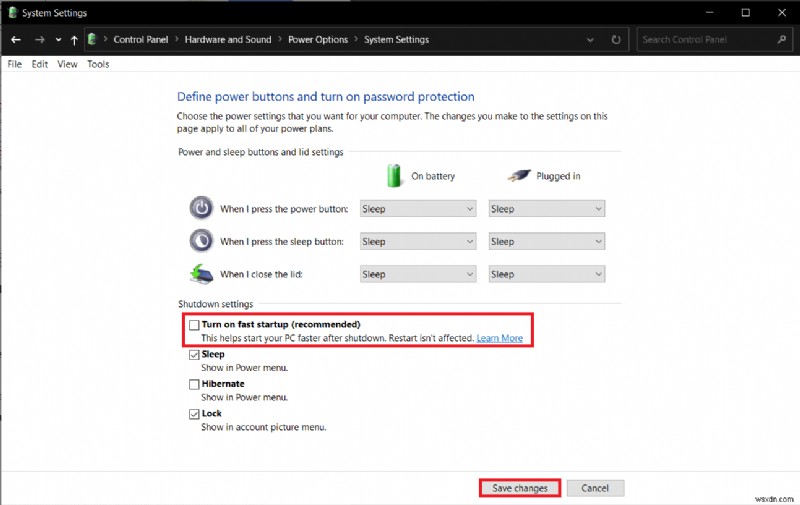This screenshot has height=505, width=800.
Task: Click 'Power and sleep buttons and lid settings' label
Action: click(261, 152)
